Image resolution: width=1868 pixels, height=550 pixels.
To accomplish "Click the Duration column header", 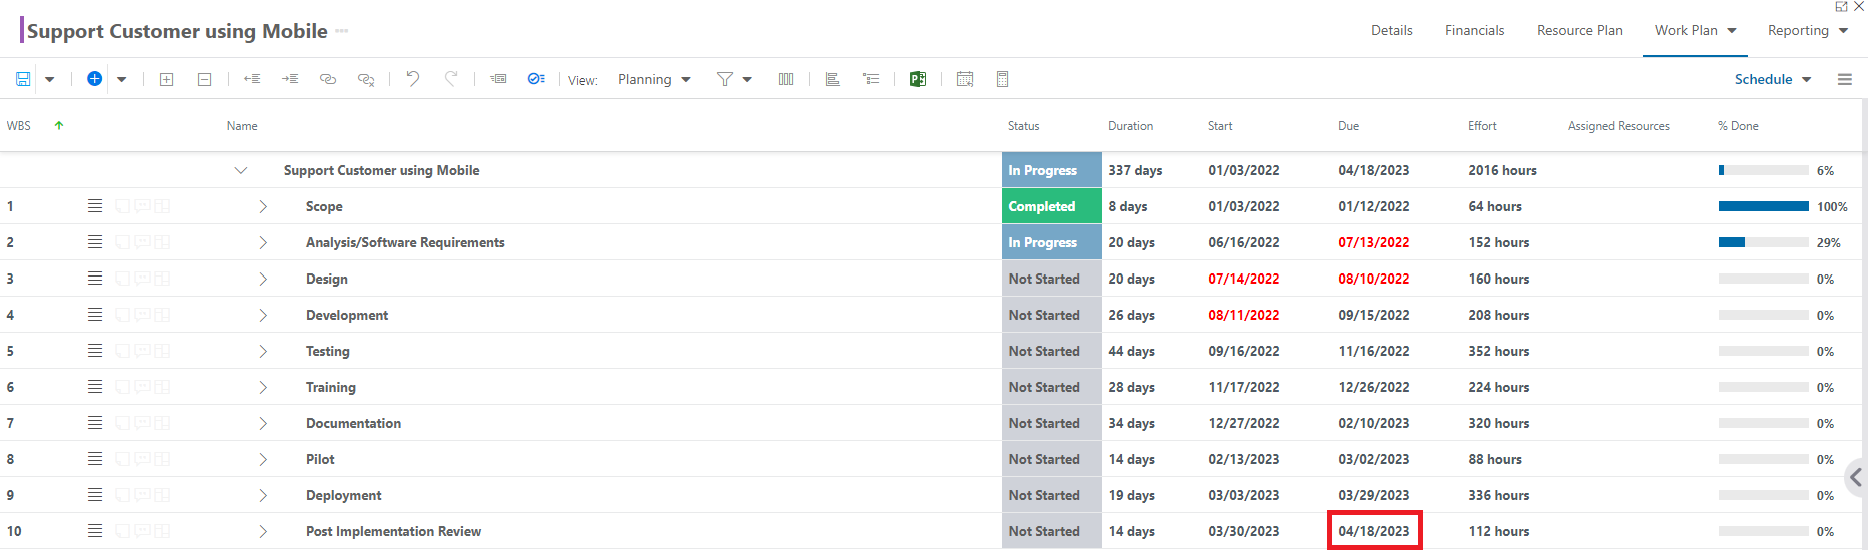I will [1130, 126].
